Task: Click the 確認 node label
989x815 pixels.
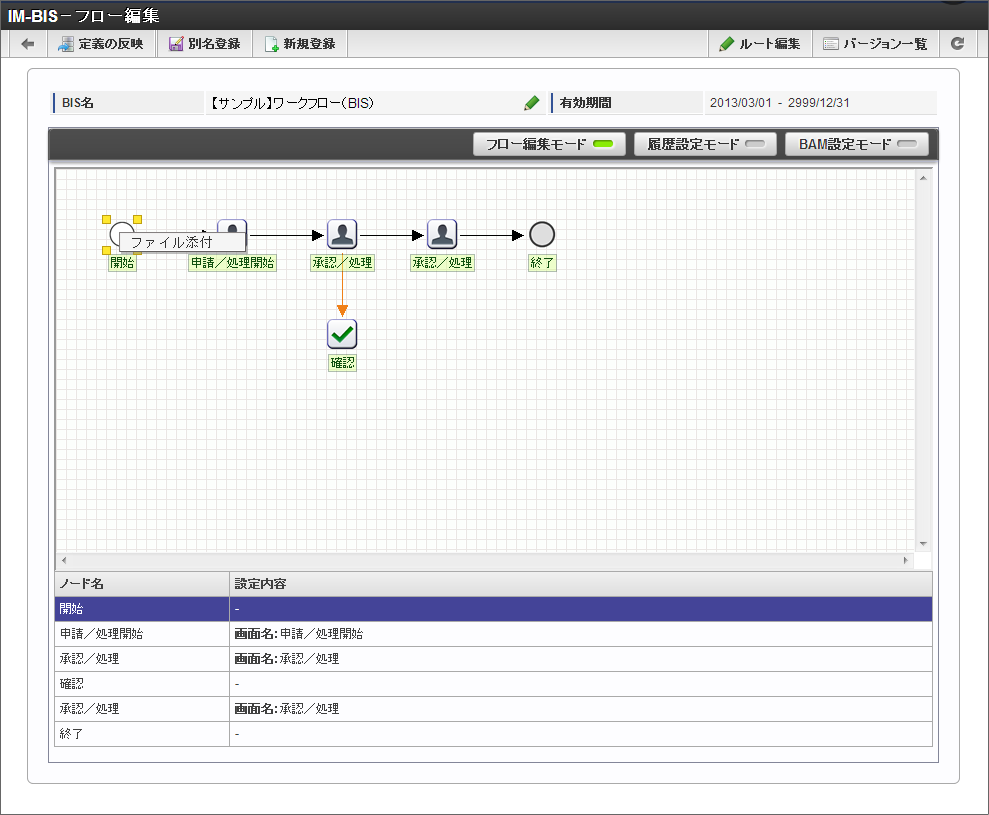Action: pyautogui.click(x=342, y=363)
